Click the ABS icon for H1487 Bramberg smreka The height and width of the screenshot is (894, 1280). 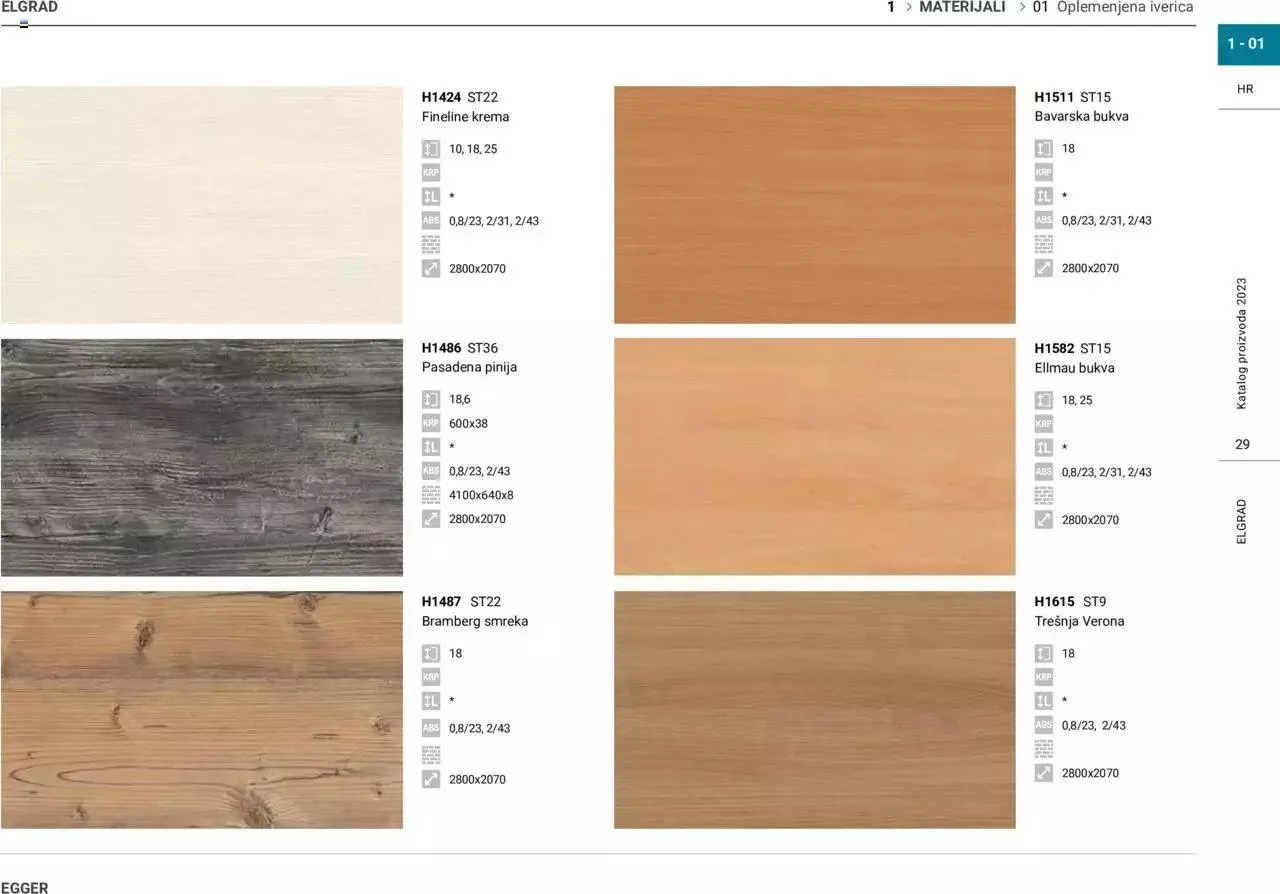(x=431, y=728)
